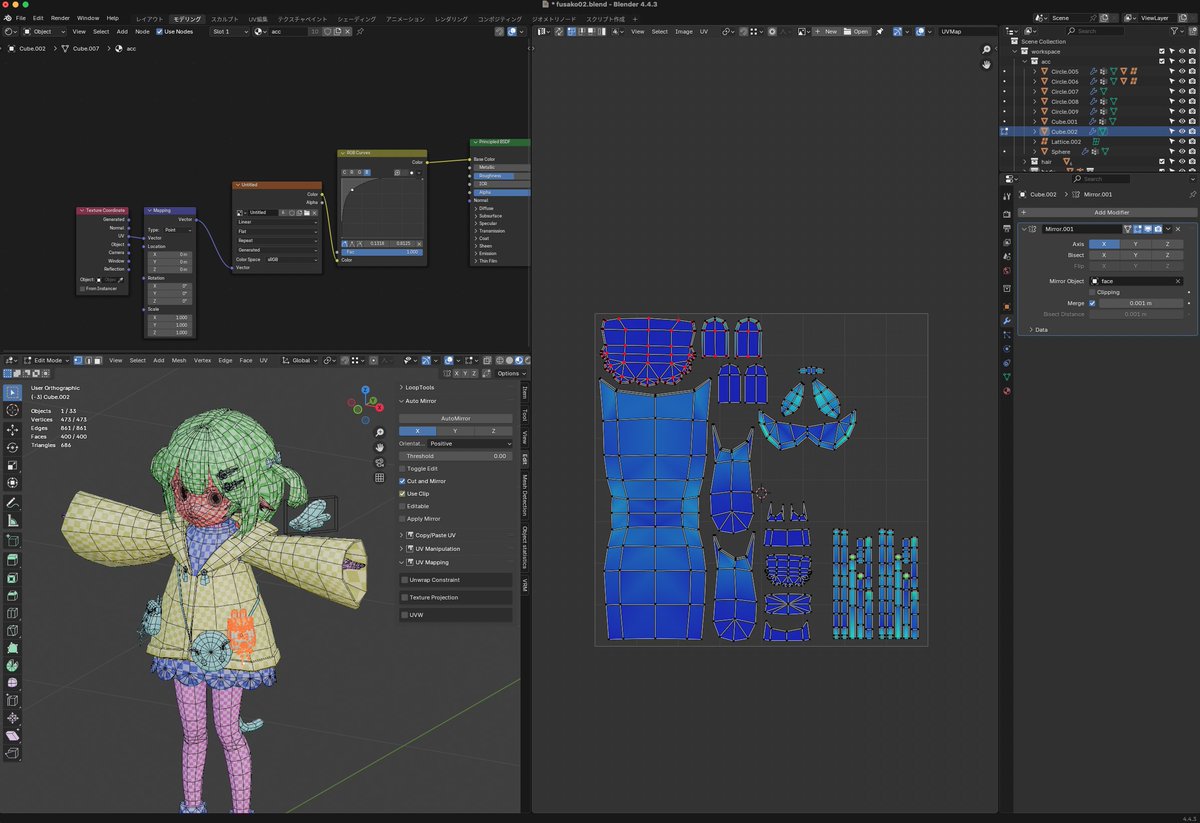The height and width of the screenshot is (823, 1200).
Task: Switch to vertex select mode in the 3D viewport
Action: 79,360
